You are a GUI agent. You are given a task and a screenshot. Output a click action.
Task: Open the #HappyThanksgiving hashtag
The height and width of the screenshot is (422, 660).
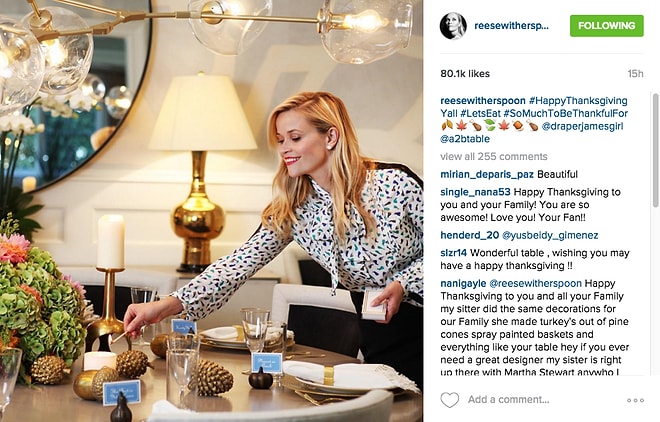(578, 101)
